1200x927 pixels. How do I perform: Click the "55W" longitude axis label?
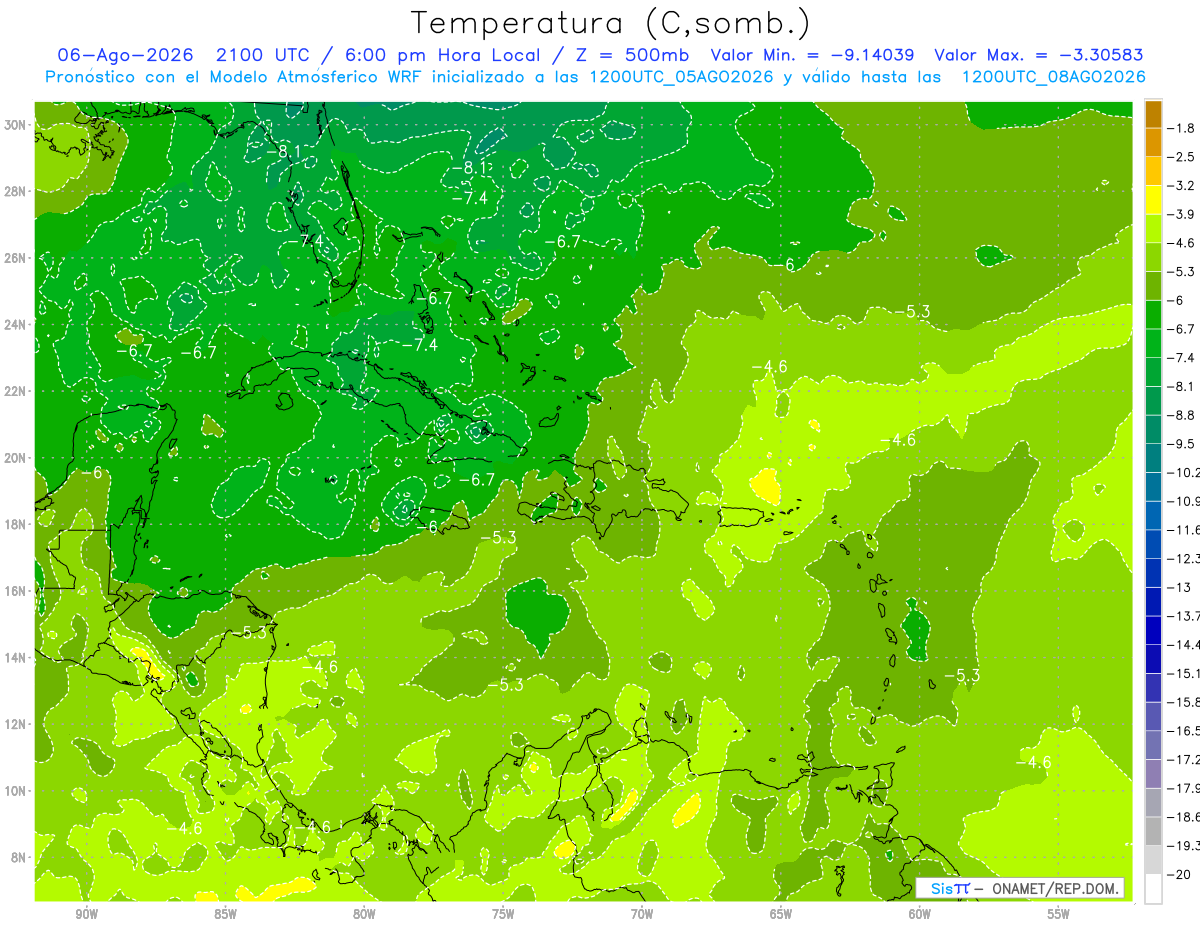pyautogui.click(x=1059, y=915)
